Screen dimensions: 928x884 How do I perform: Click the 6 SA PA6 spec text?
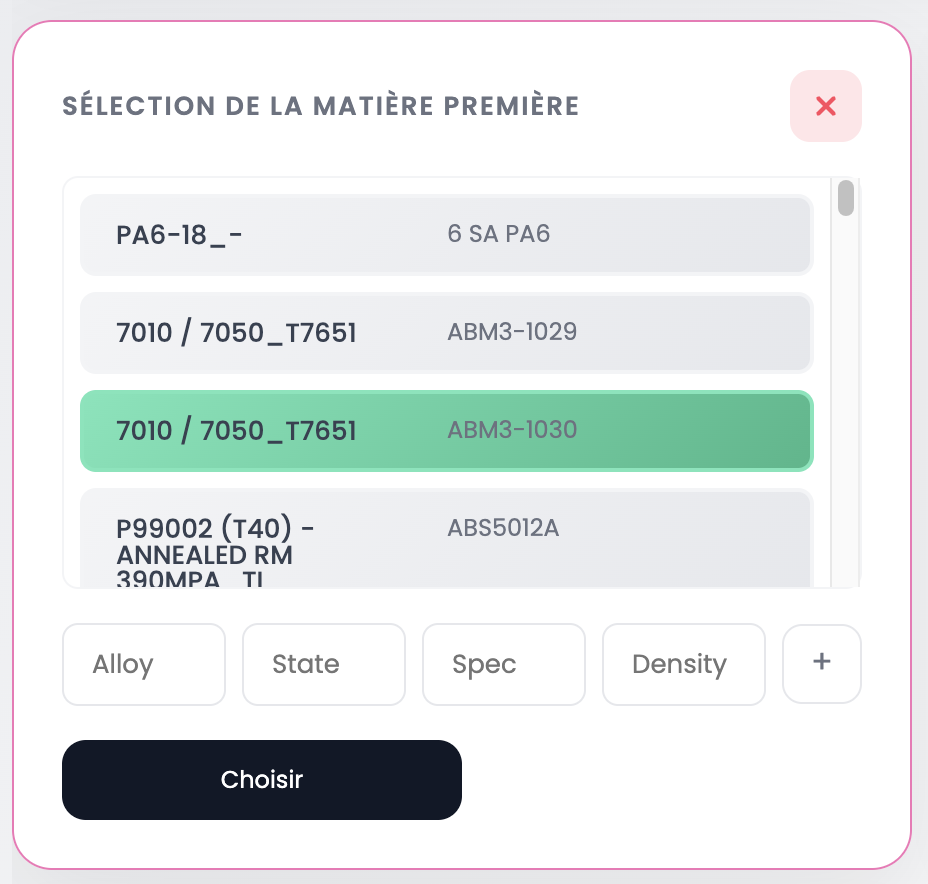(x=498, y=234)
